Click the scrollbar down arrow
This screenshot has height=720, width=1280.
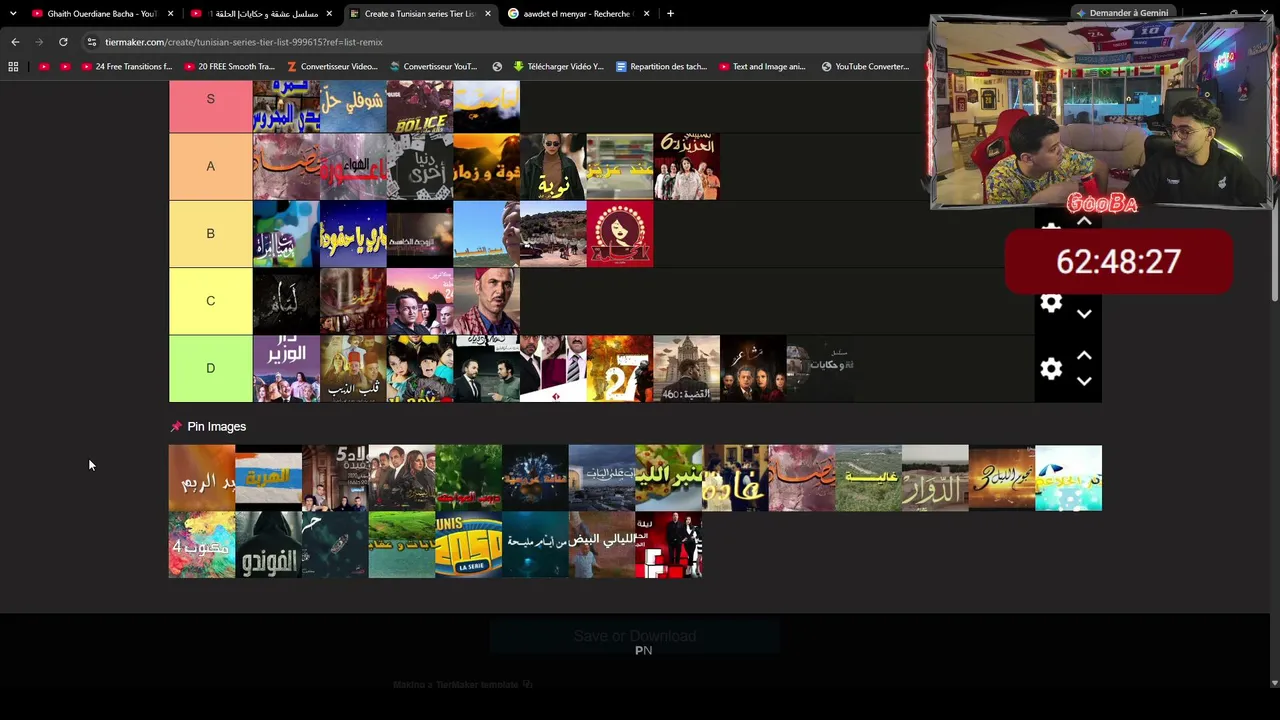[x=1274, y=683]
